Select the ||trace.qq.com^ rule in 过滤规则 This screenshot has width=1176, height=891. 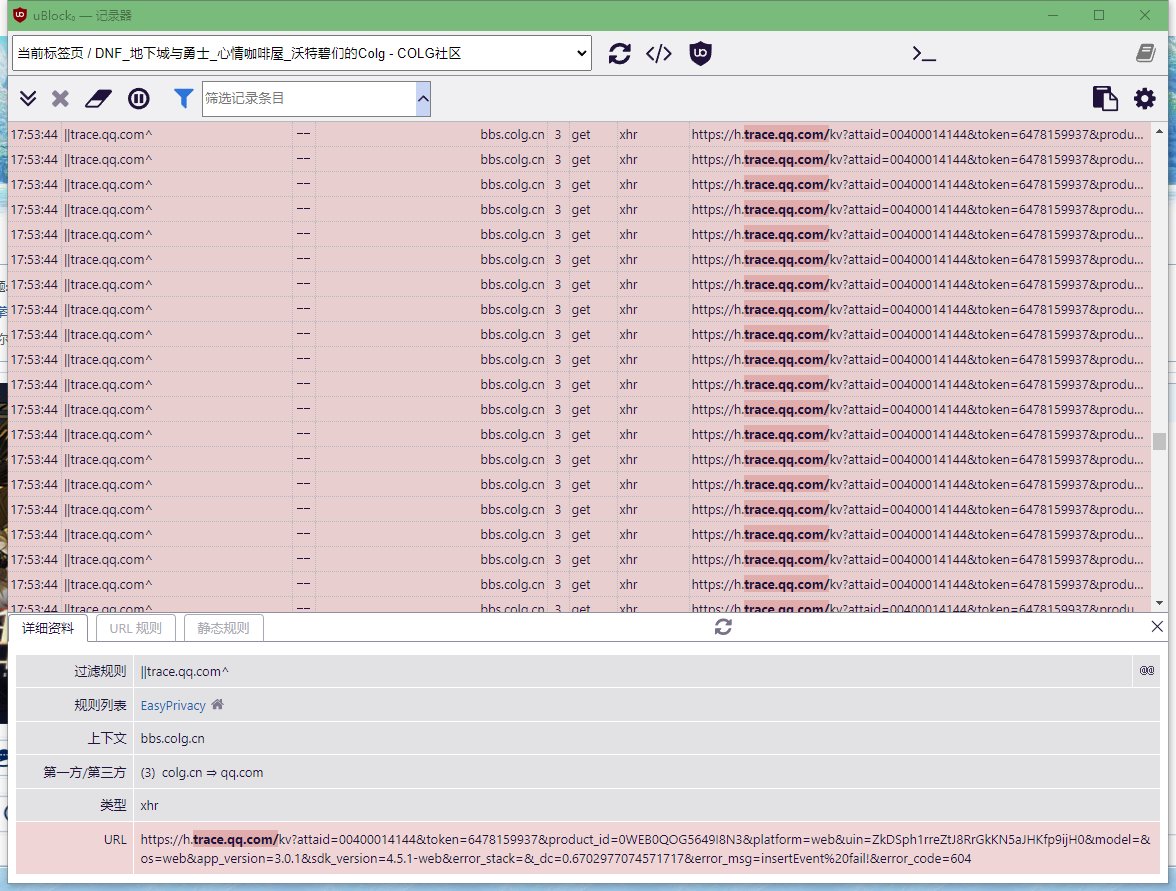[x=184, y=671]
